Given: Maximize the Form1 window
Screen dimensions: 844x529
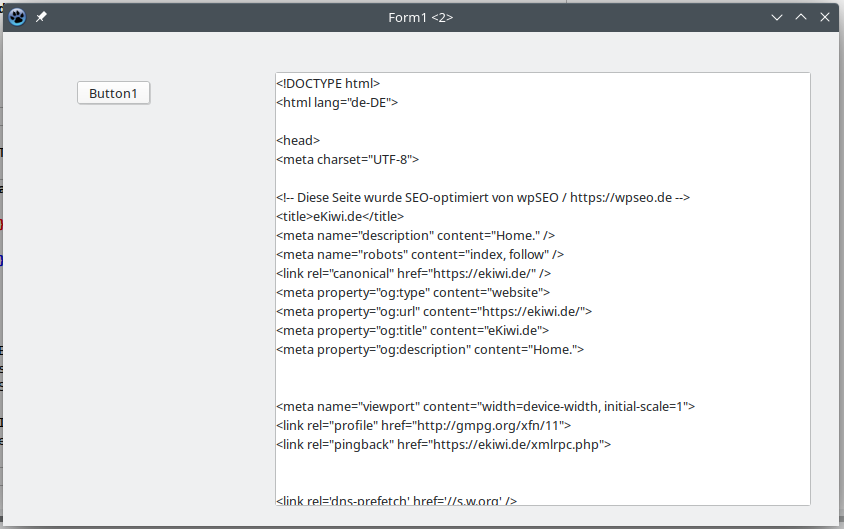Looking at the screenshot, I should [x=801, y=17].
